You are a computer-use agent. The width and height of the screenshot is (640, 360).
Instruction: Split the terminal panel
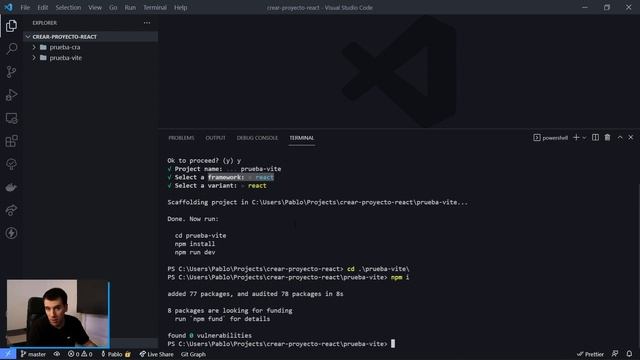tap(596, 138)
